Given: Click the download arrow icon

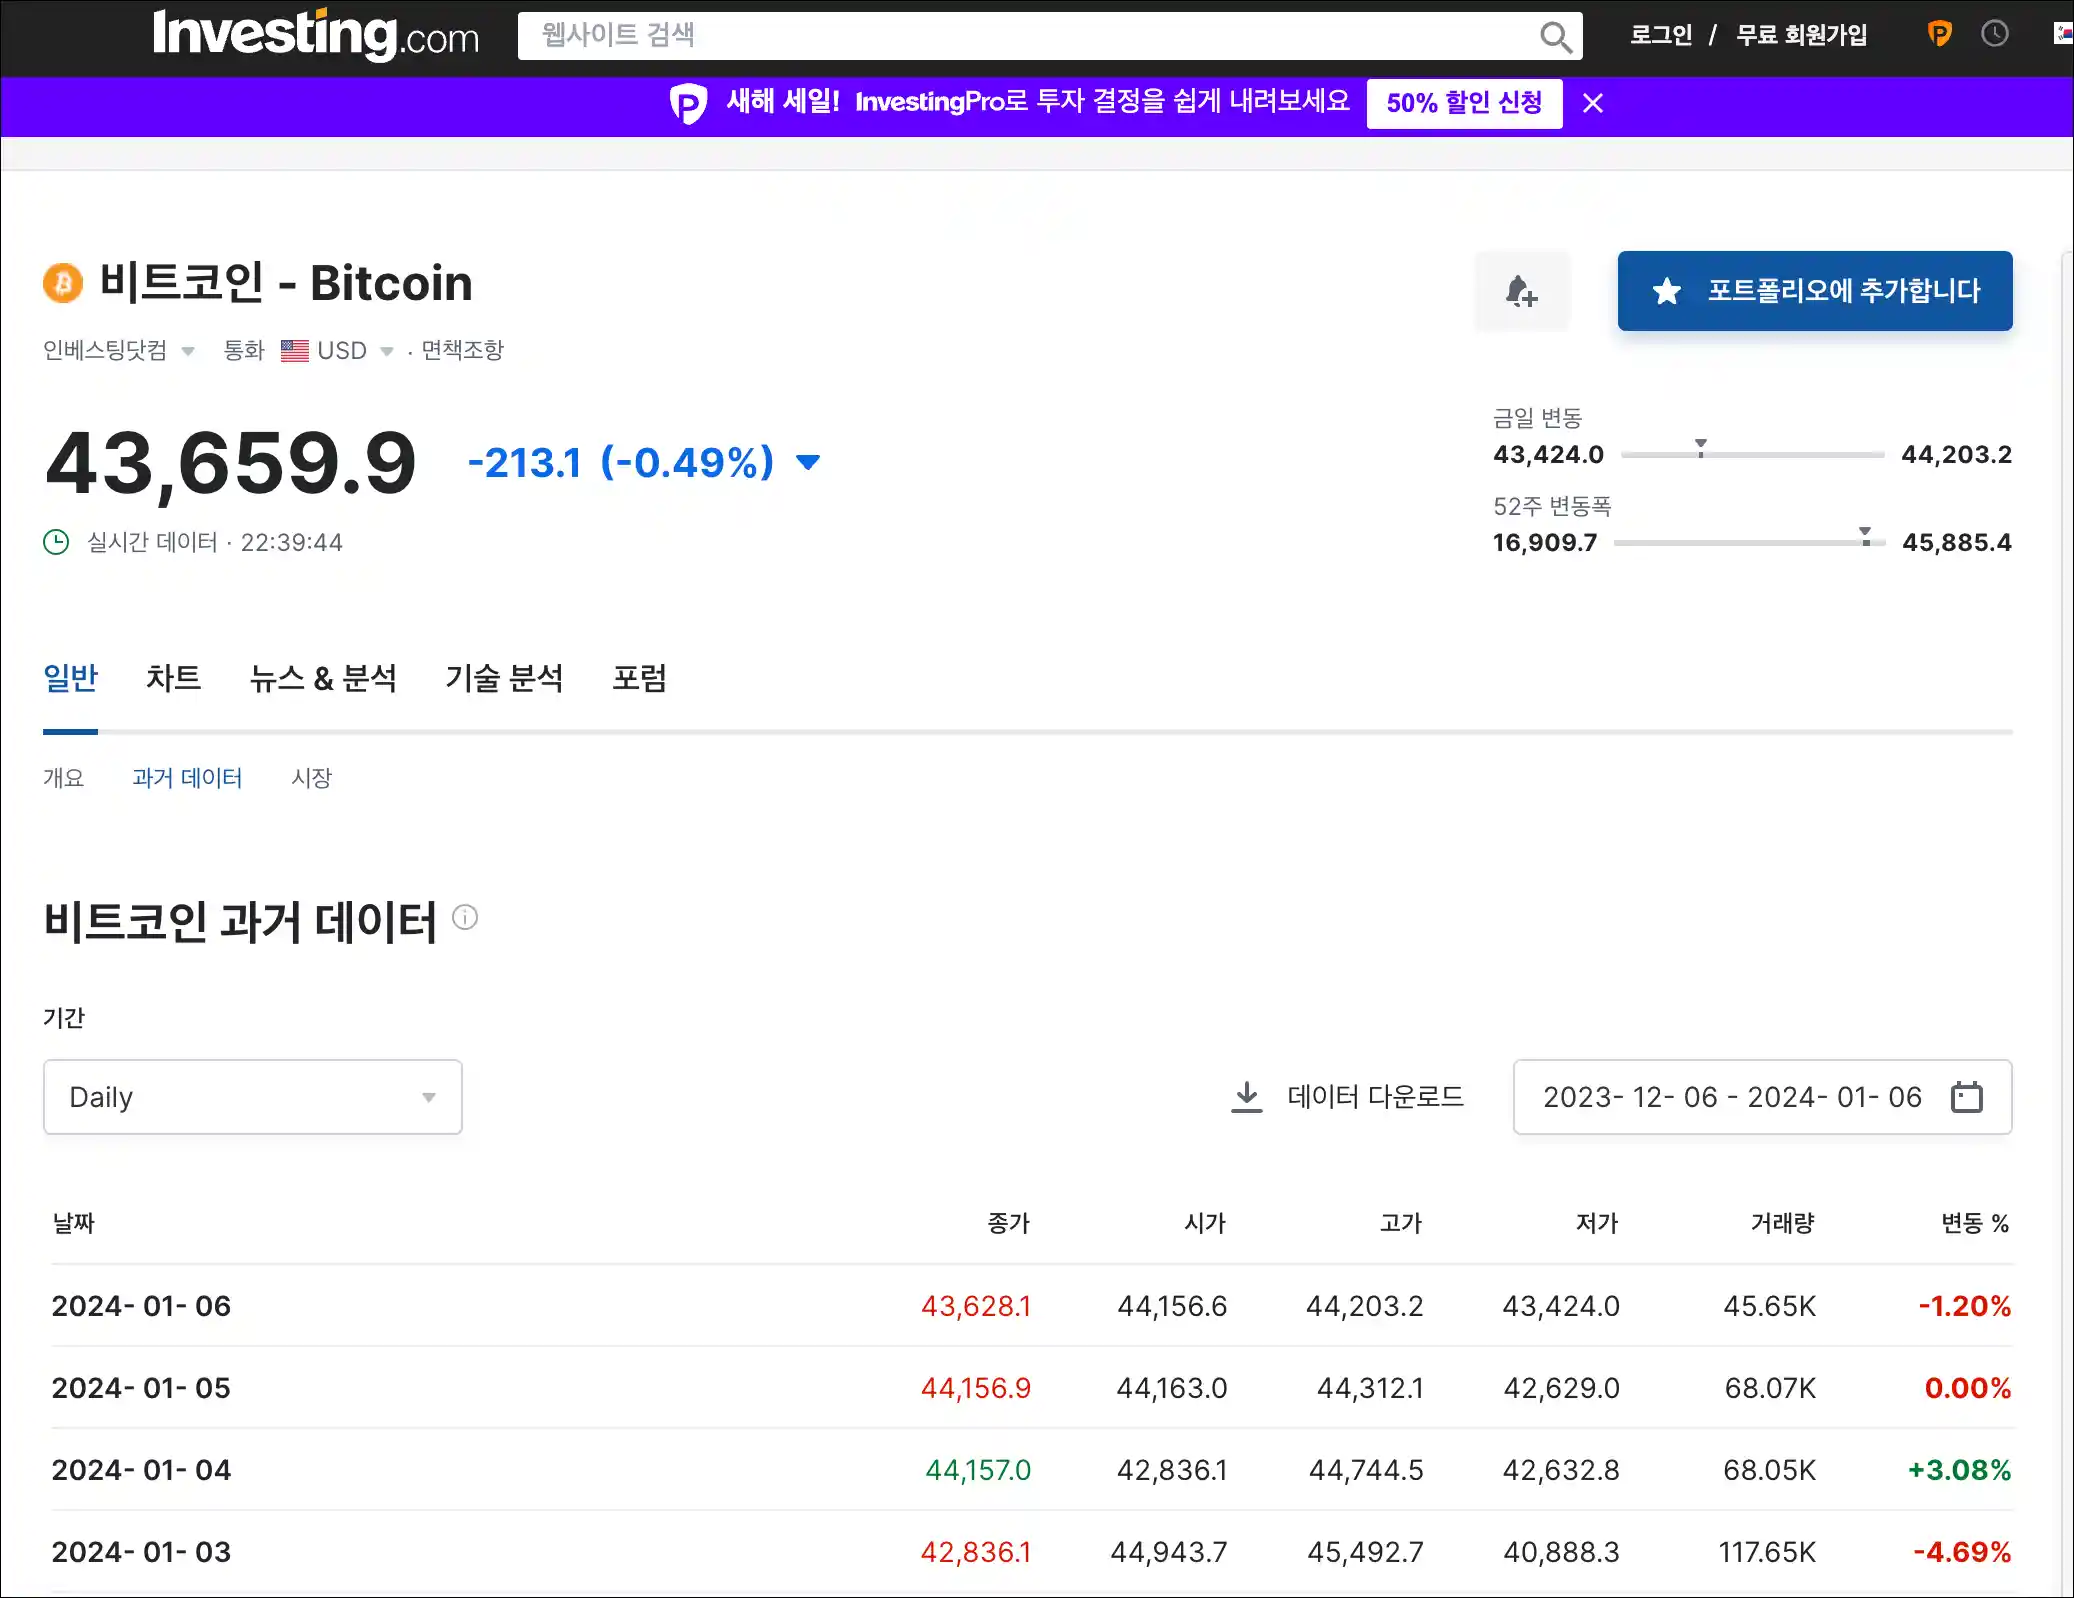Looking at the screenshot, I should [1246, 1097].
